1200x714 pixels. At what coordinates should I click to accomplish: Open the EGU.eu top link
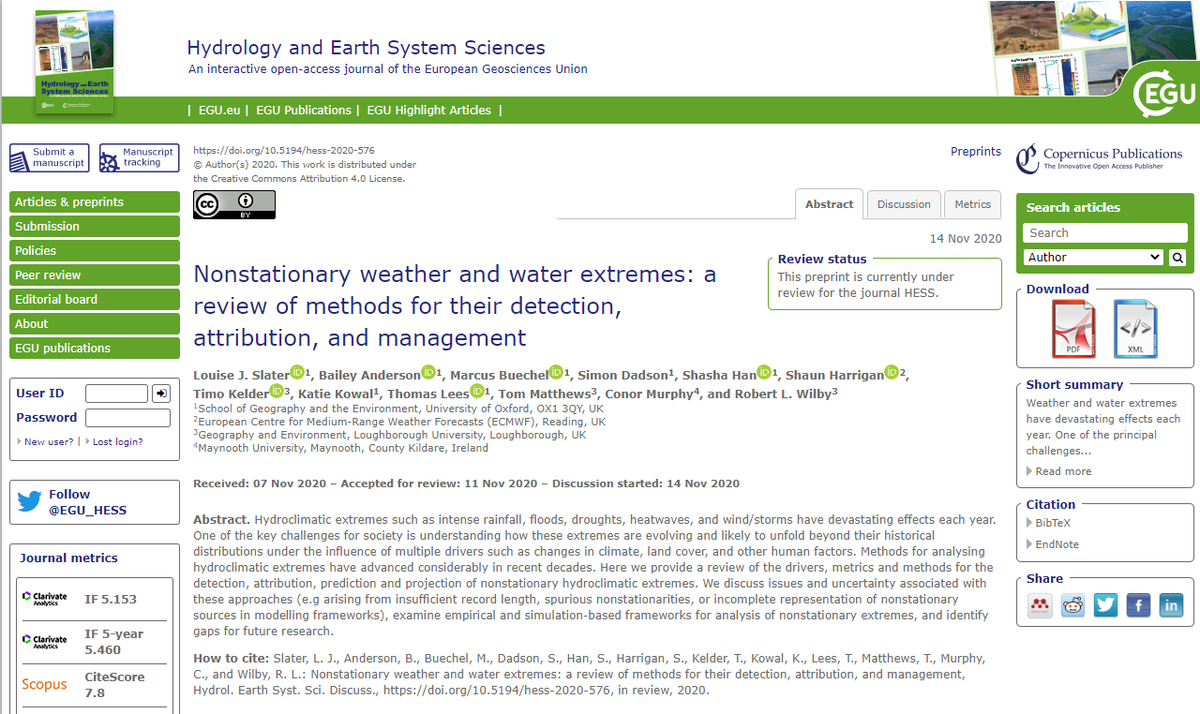pos(221,110)
